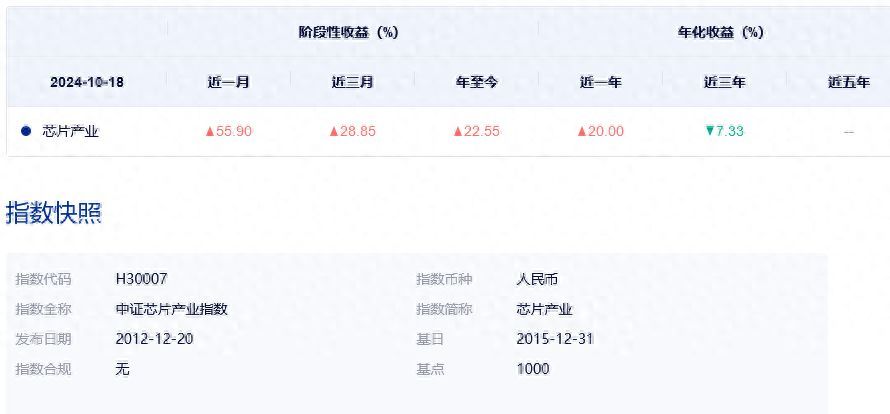Click the 指数快照 section heading
The height and width of the screenshot is (414, 890).
pos(54,213)
